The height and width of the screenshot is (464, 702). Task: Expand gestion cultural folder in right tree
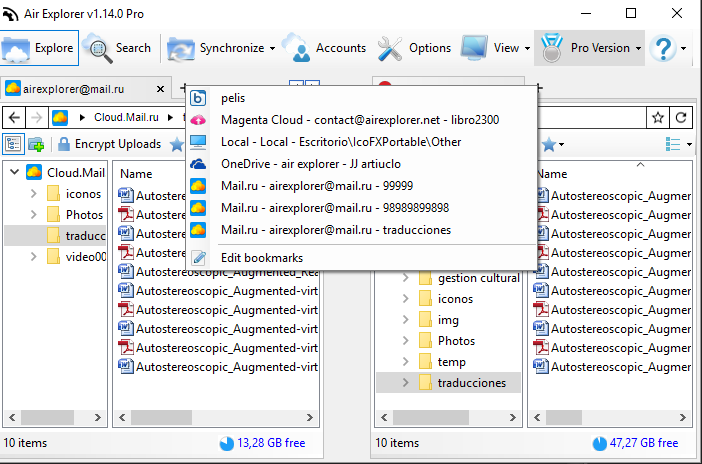click(406, 278)
